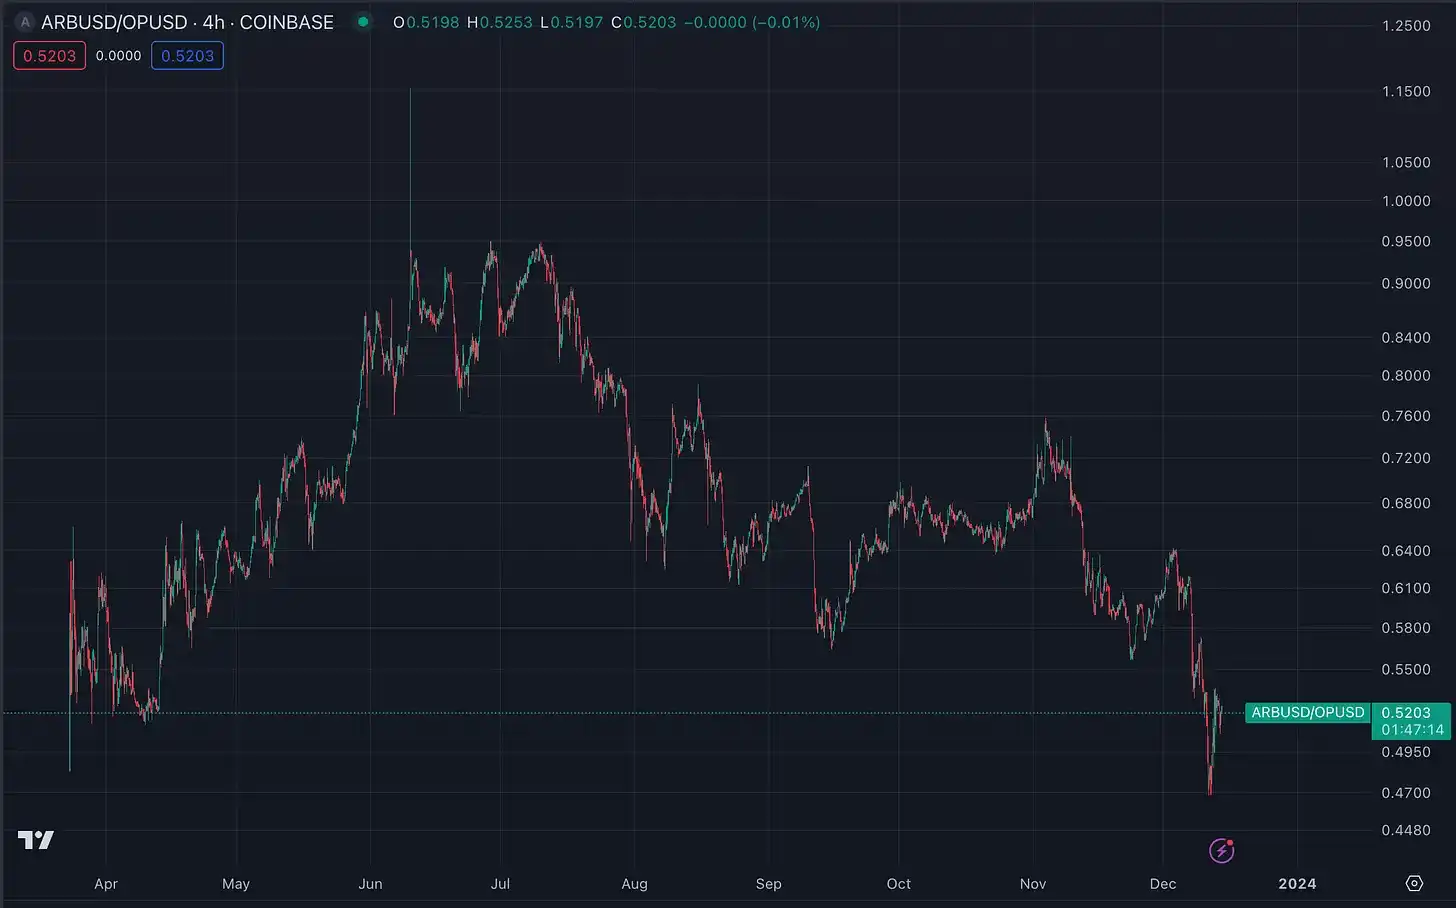1456x908 pixels.
Task: Click the Jun label on time axis
Action: click(370, 884)
